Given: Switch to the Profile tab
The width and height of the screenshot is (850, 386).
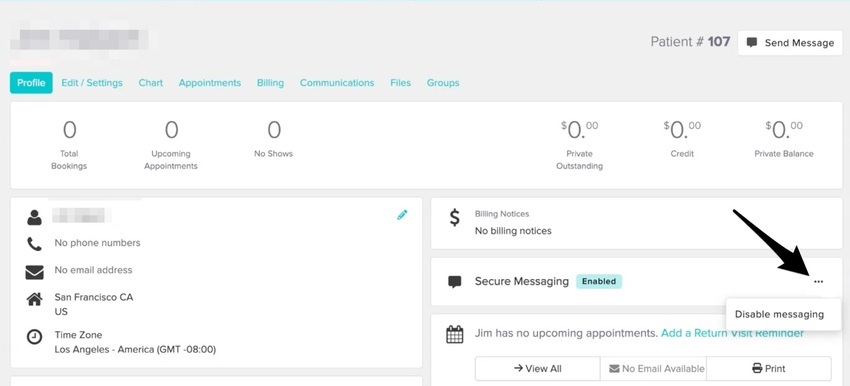Looking at the screenshot, I should point(31,83).
